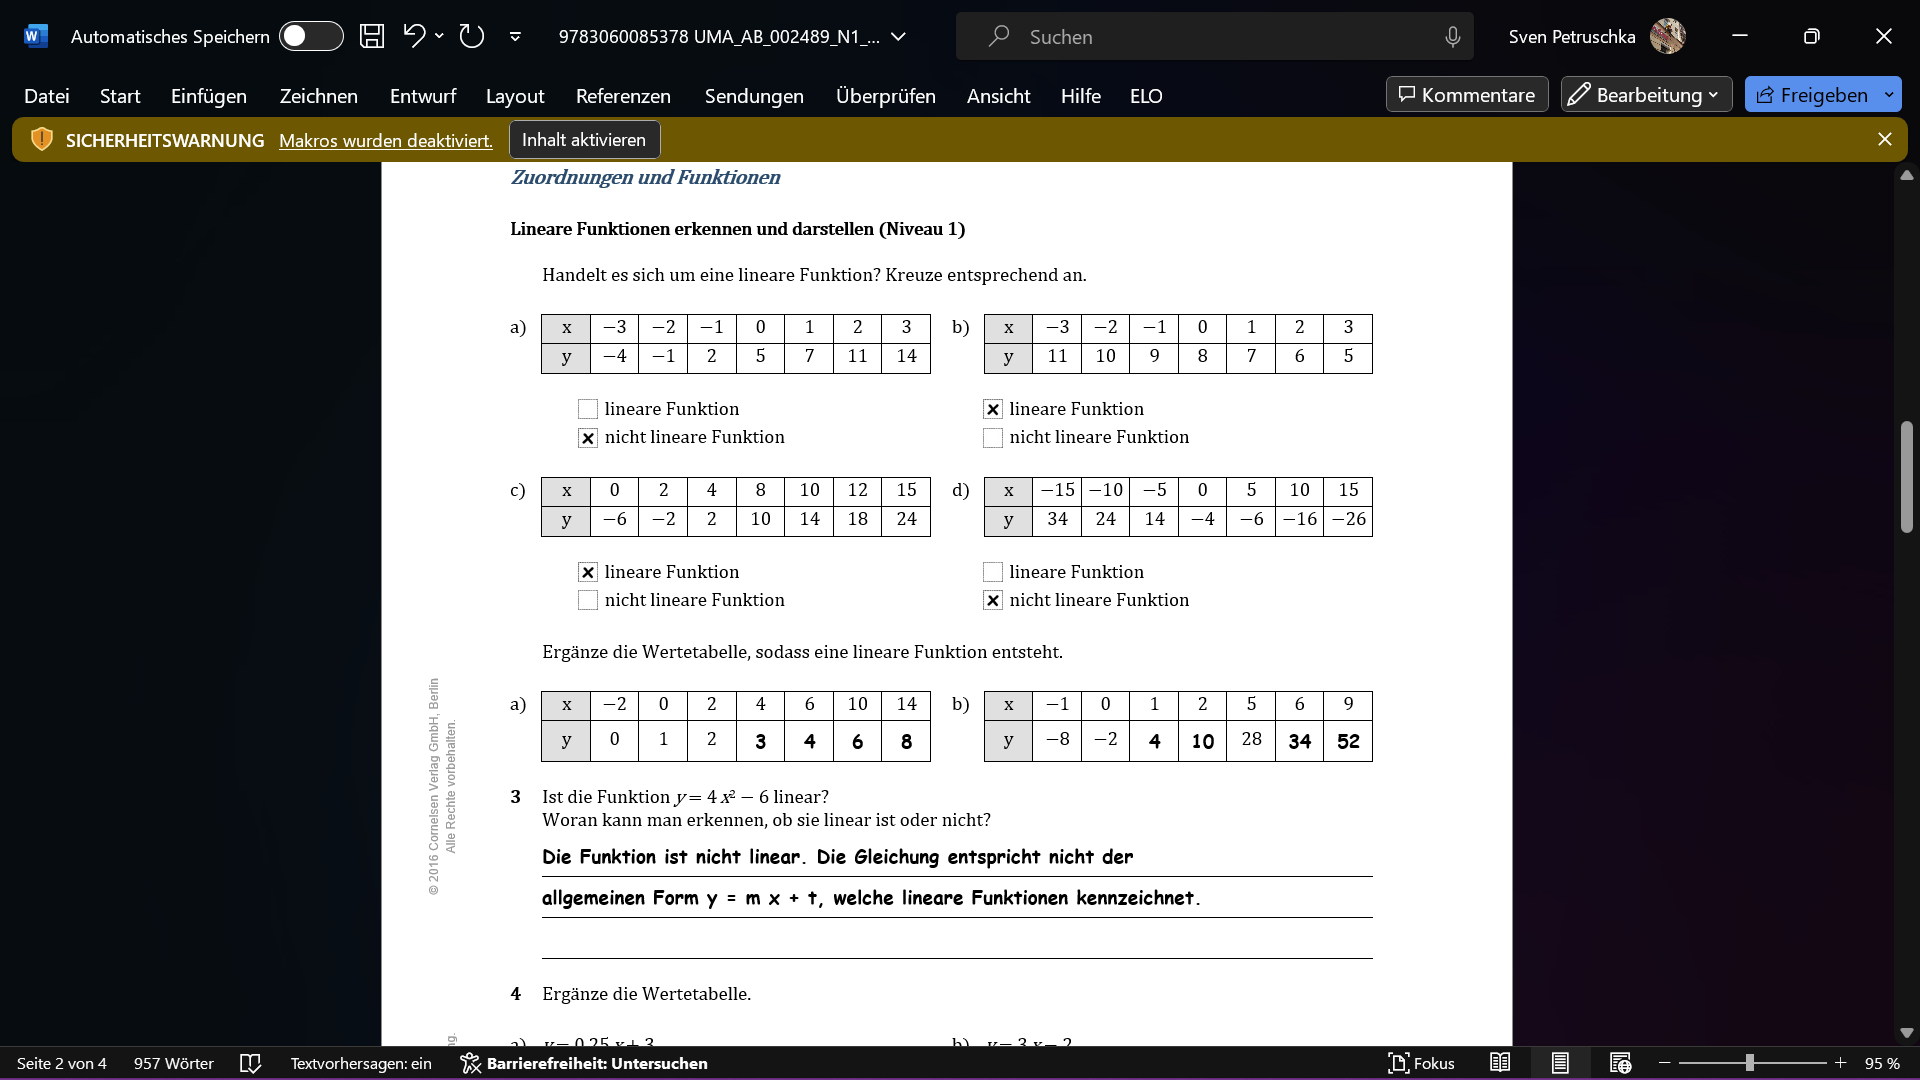Uncheck lineare Funktion for table 1b

coord(993,409)
